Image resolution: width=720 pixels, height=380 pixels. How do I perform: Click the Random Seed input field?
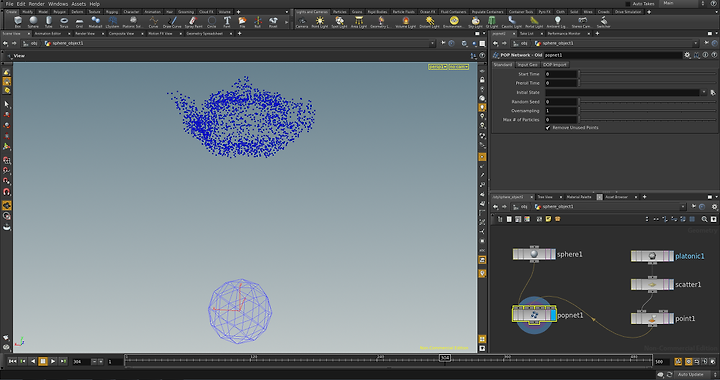coord(561,101)
